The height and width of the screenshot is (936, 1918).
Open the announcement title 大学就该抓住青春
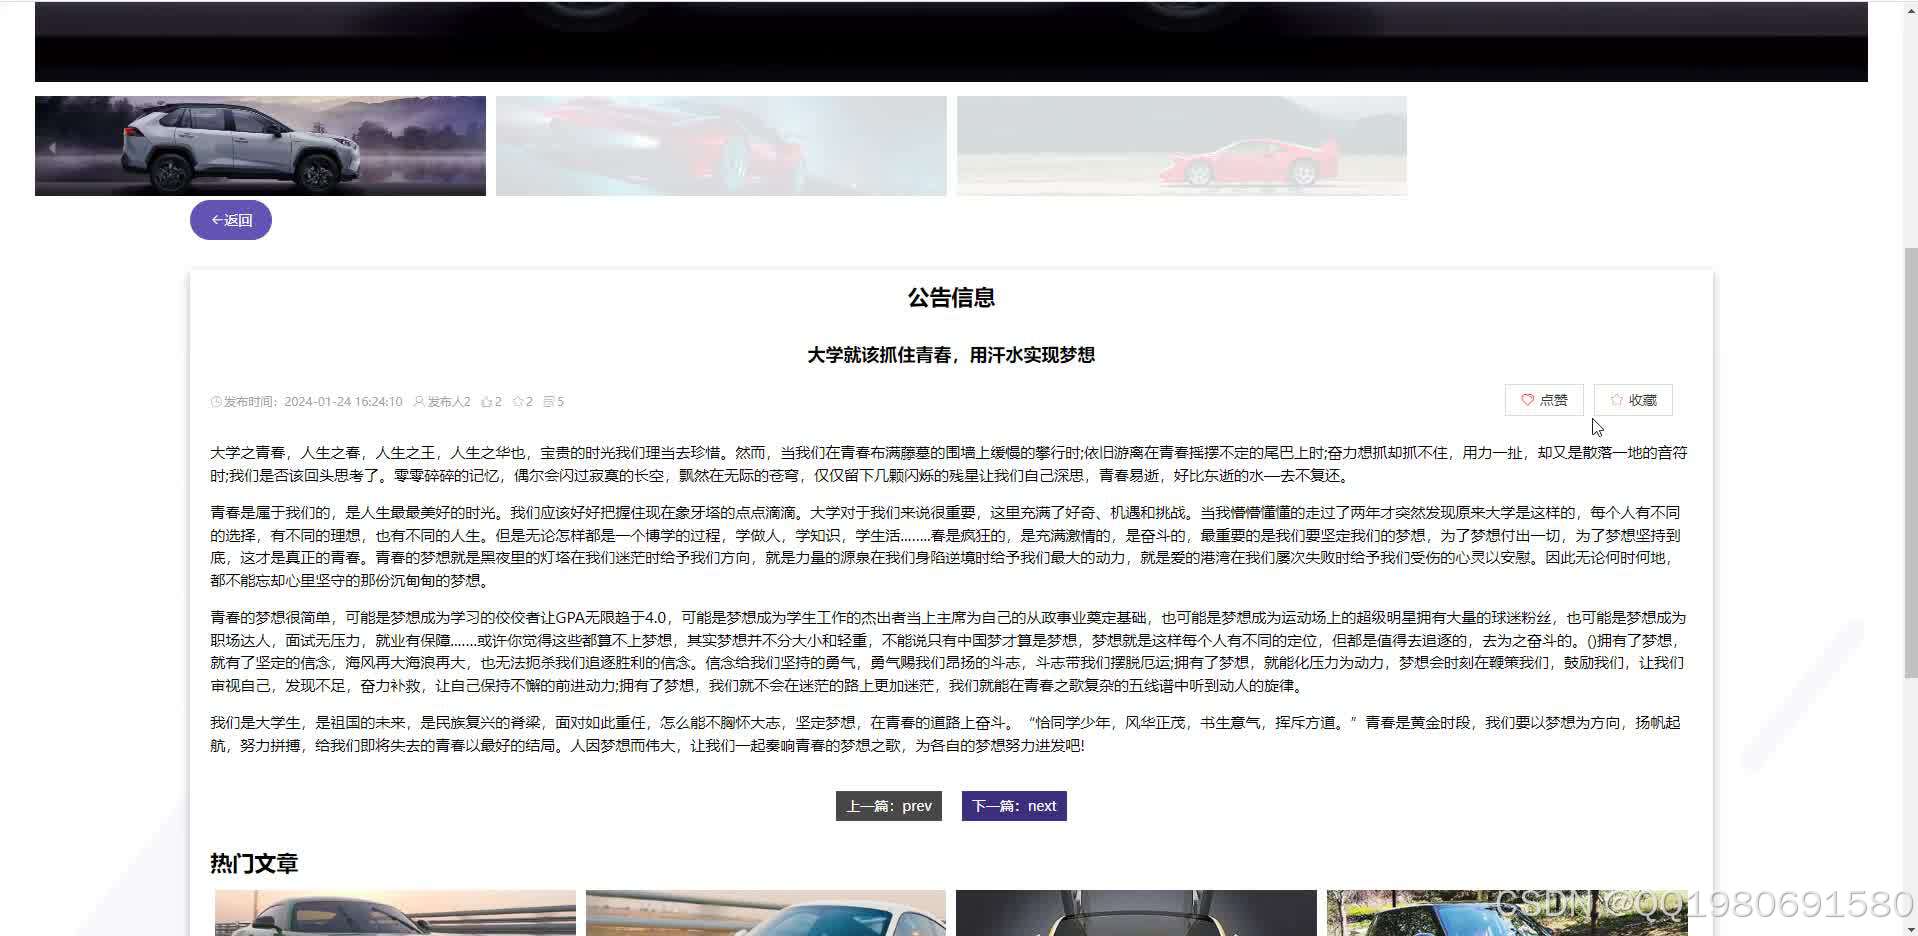pos(949,355)
